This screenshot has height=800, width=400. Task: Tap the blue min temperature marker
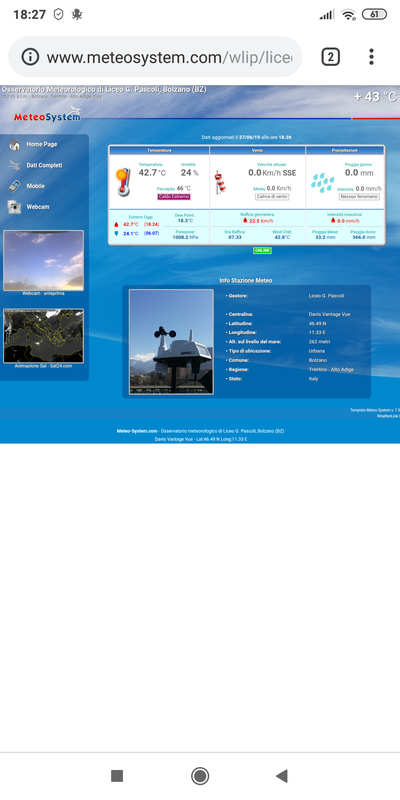coord(116,233)
